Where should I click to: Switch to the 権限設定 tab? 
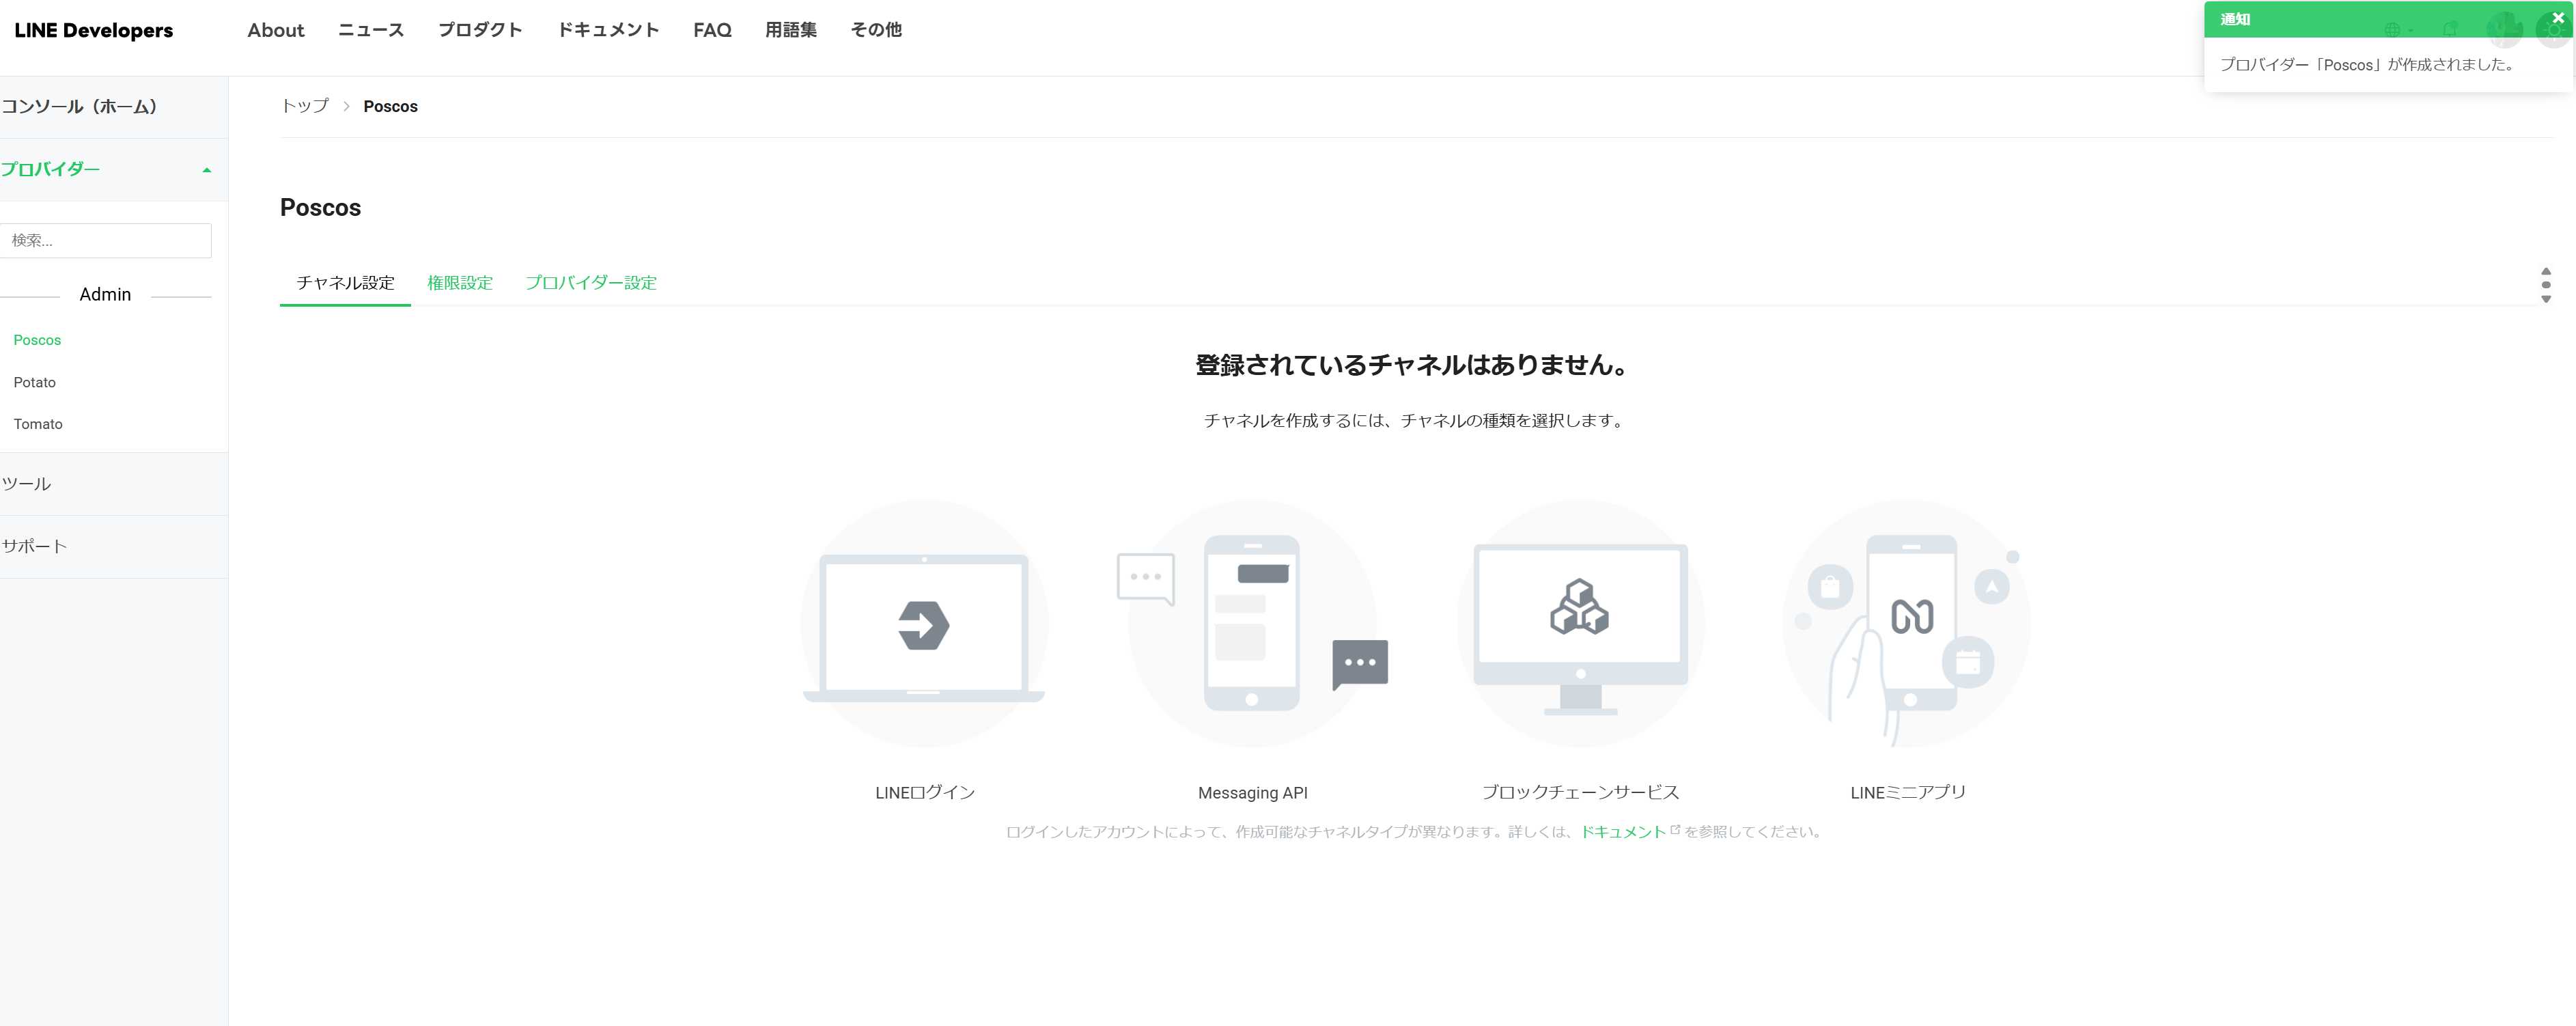click(x=460, y=283)
